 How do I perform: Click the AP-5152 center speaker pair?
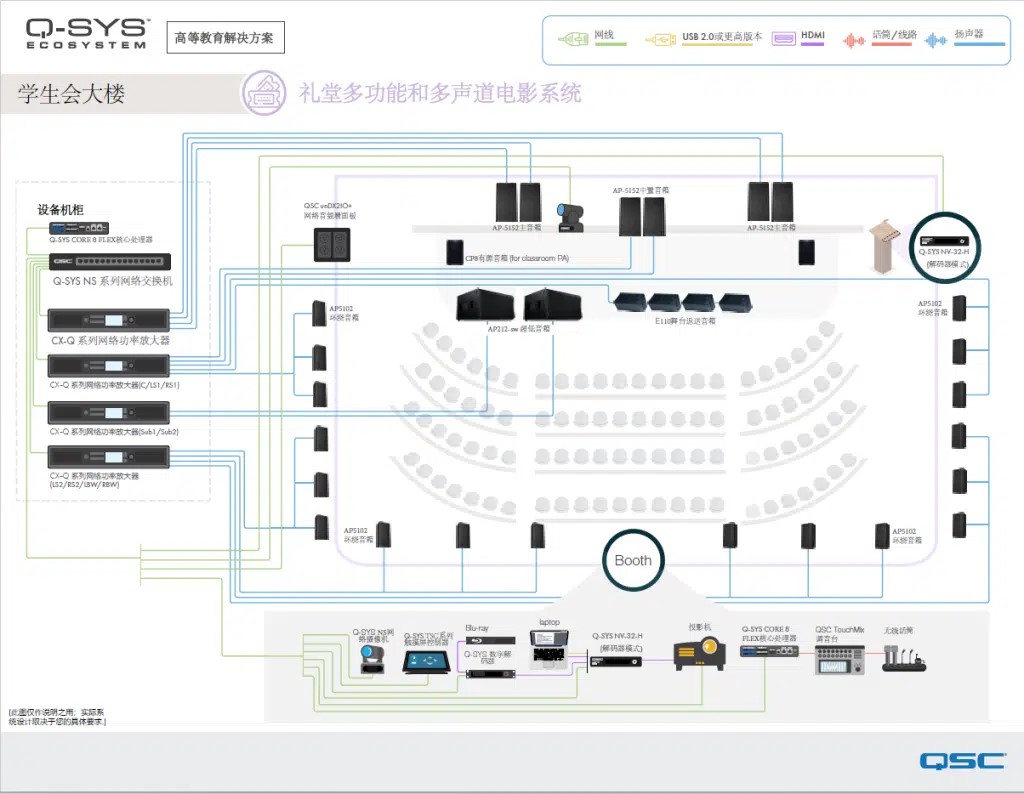click(x=642, y=216)
